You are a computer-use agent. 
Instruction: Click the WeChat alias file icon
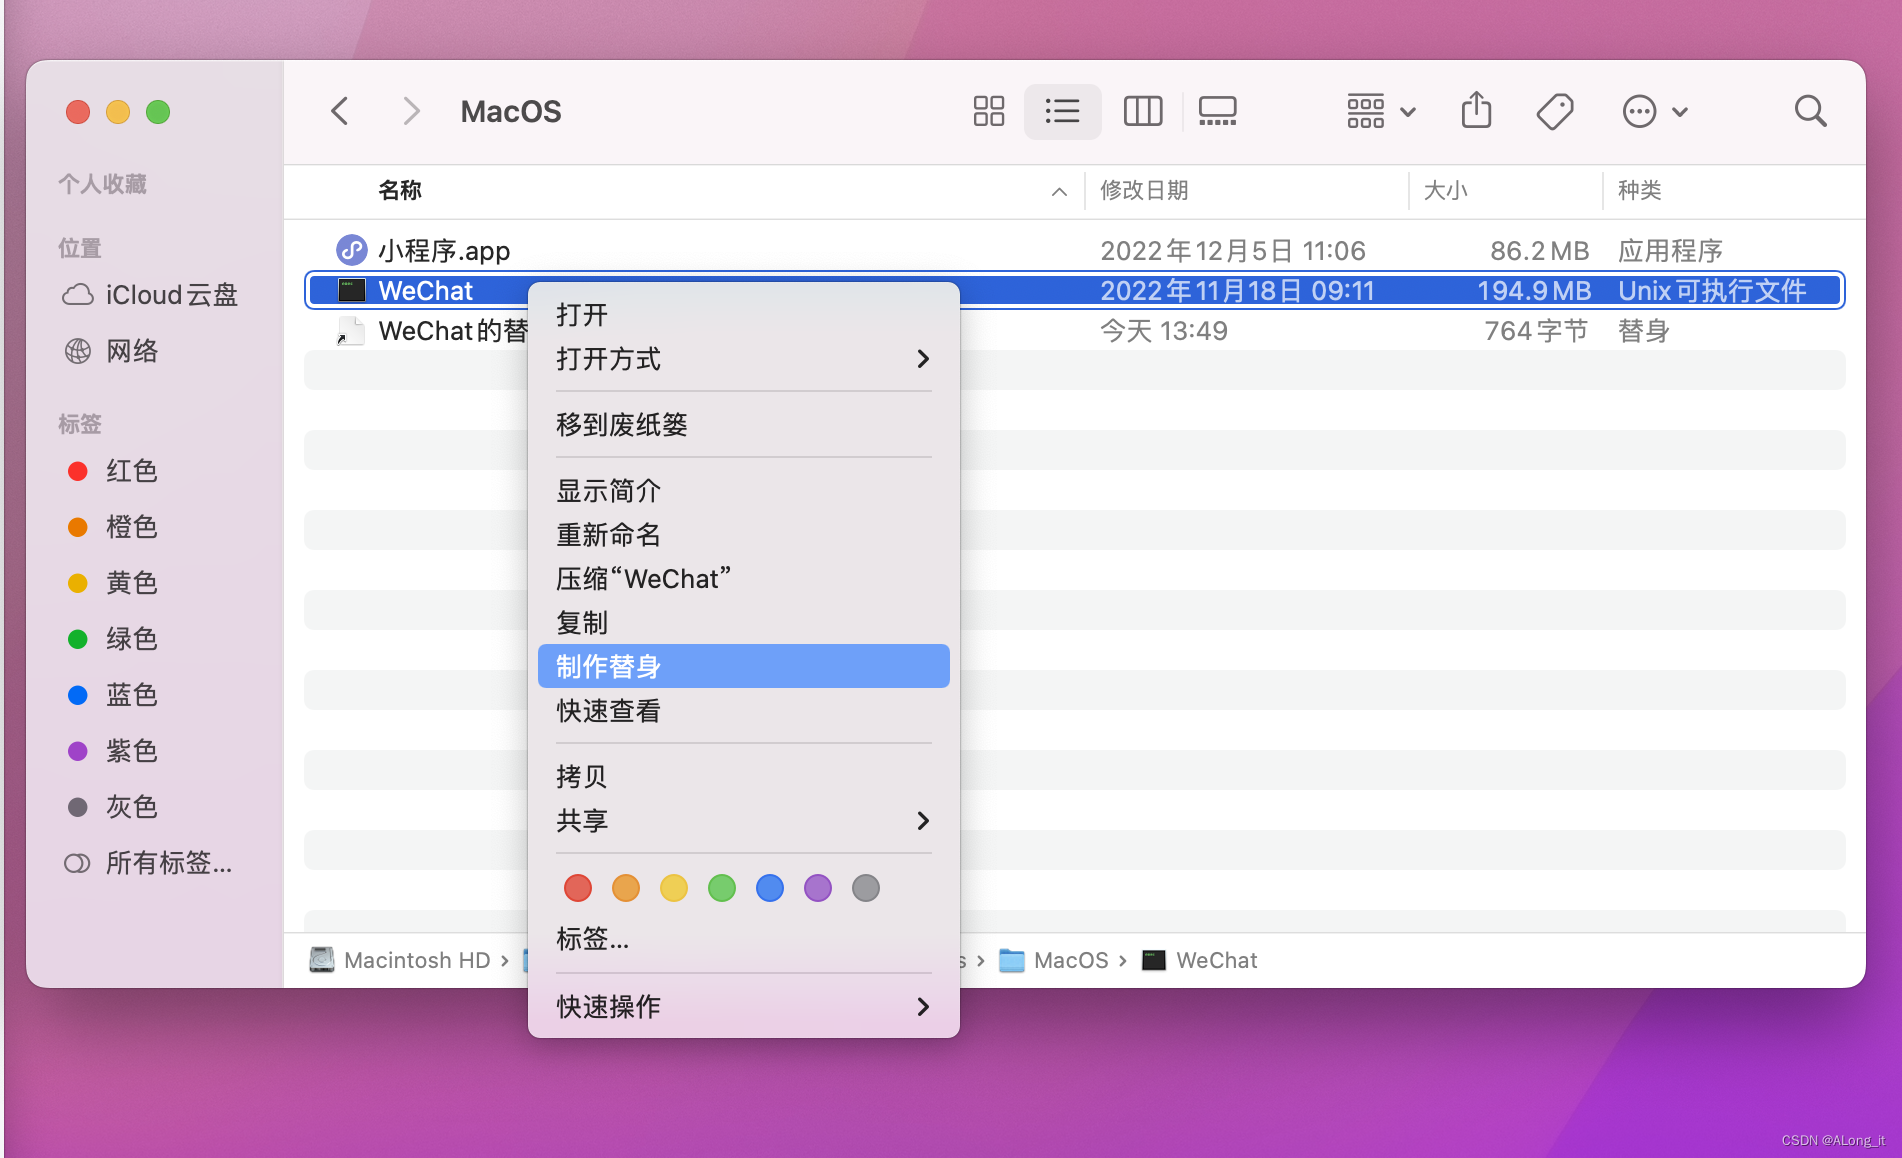[x=350, y=331]
